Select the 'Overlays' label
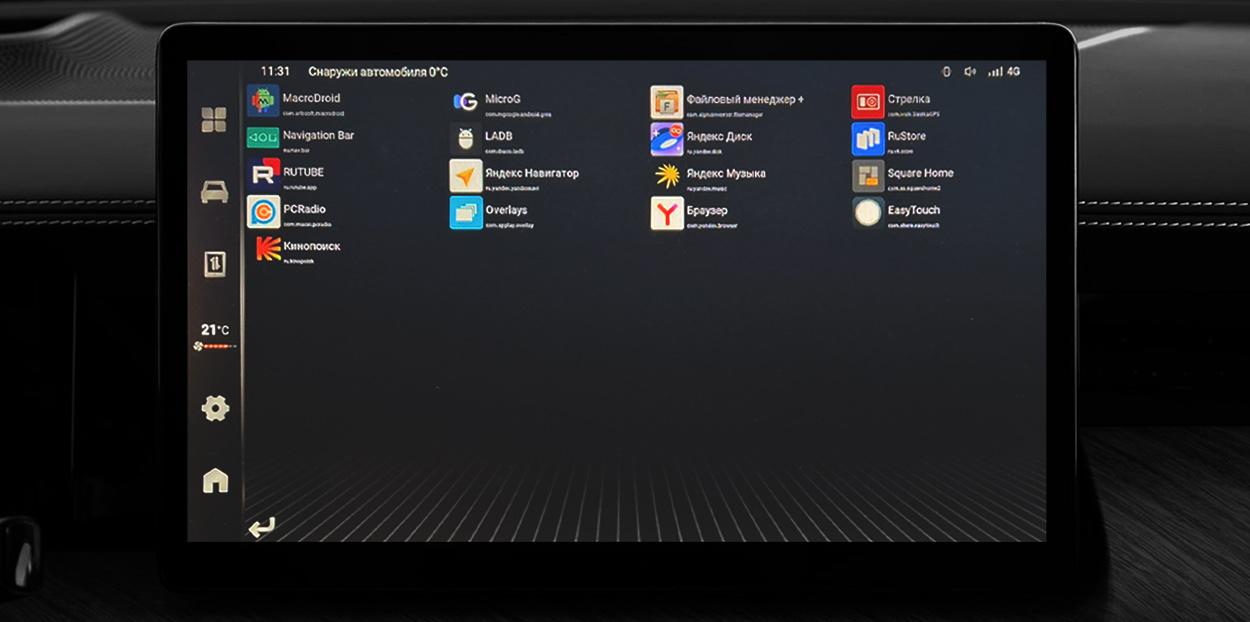1250x622 pixels. [506, 210]
